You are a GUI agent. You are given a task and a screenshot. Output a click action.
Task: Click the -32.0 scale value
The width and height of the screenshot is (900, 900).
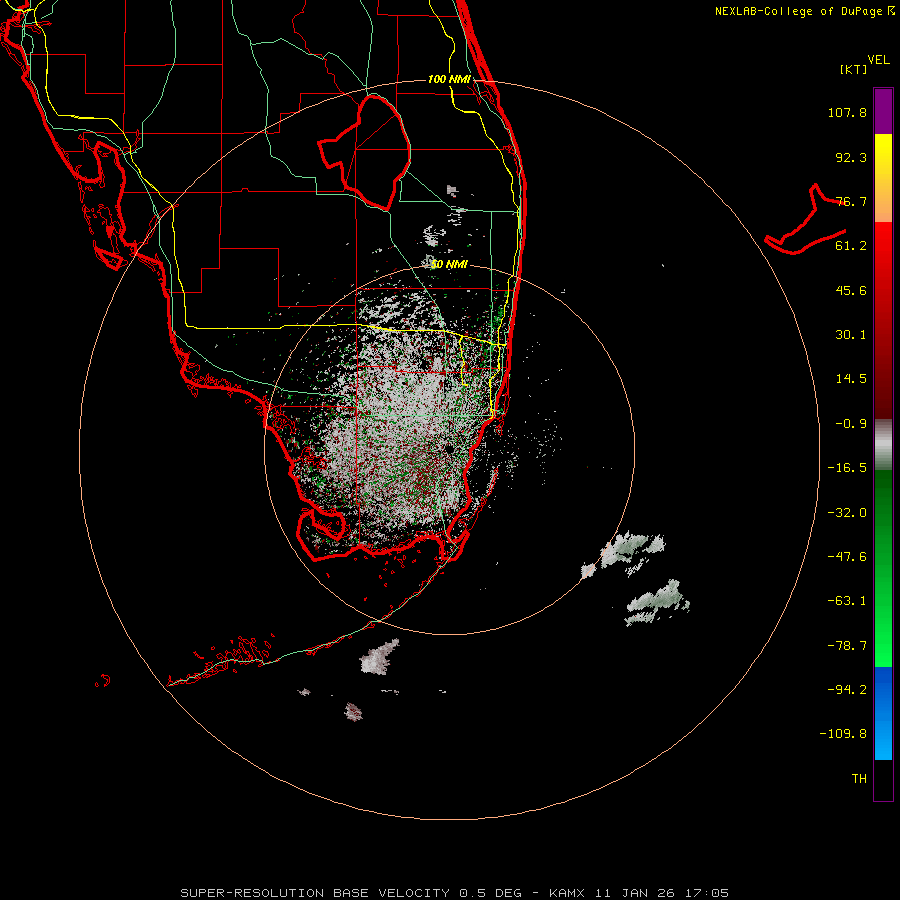[847, 513]
